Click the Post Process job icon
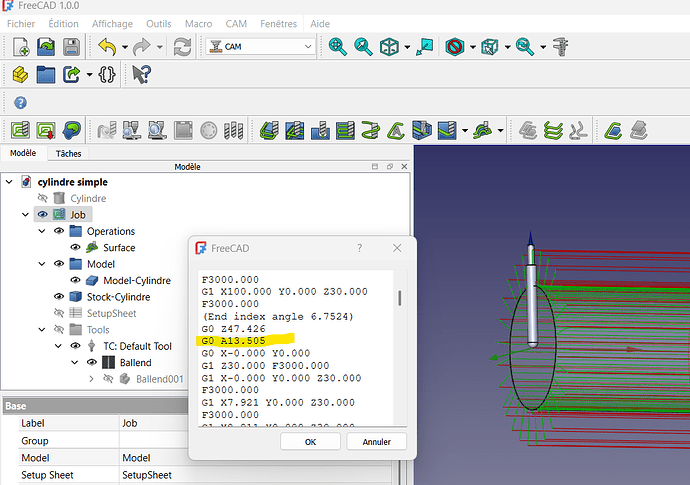 pyautogui.click(x=46, y=131)
